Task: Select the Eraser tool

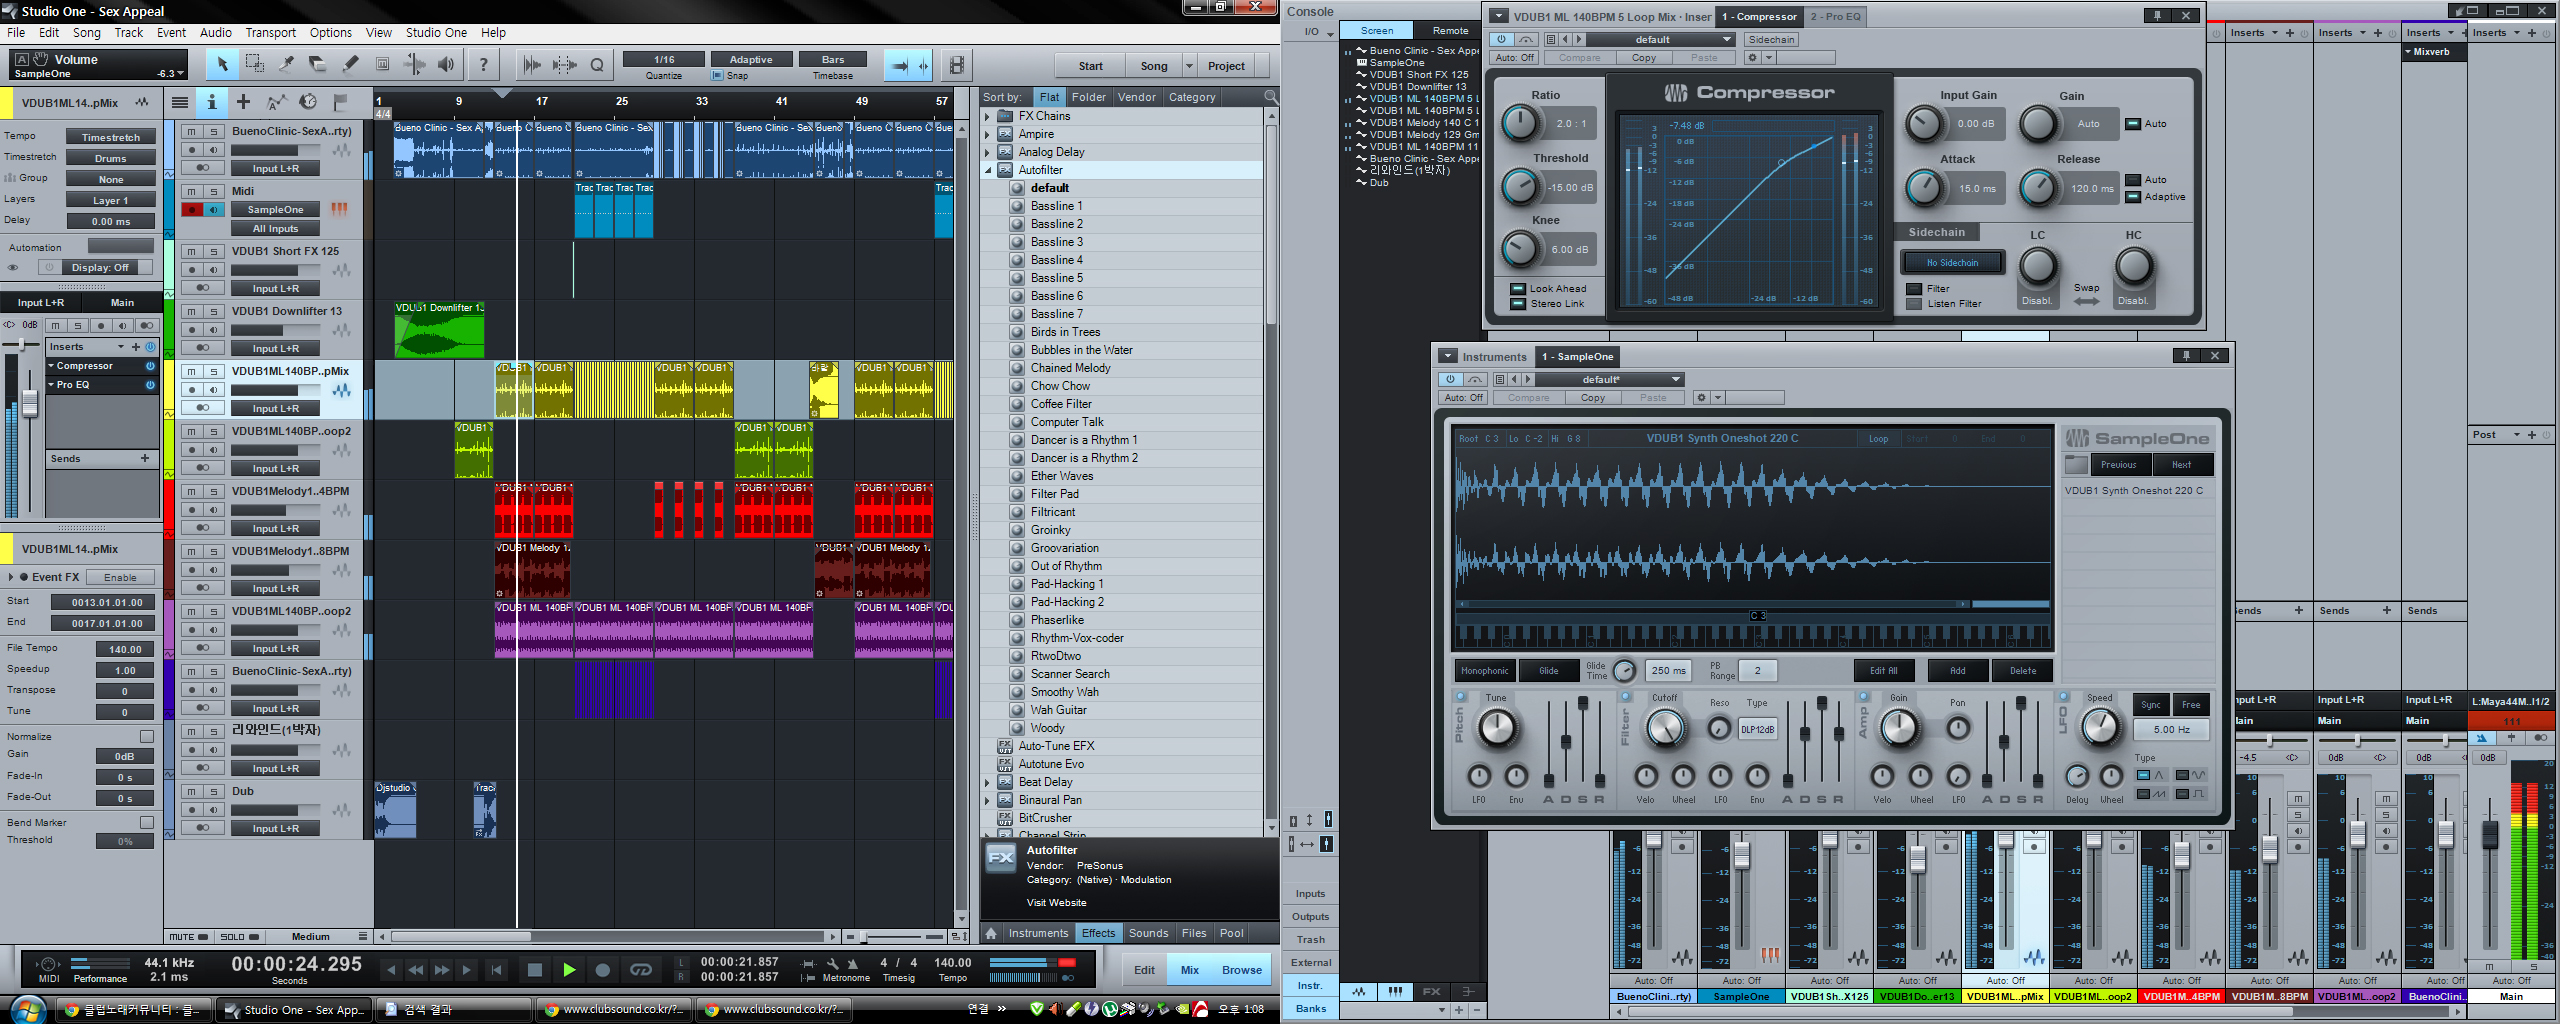Action: point(318,65)
